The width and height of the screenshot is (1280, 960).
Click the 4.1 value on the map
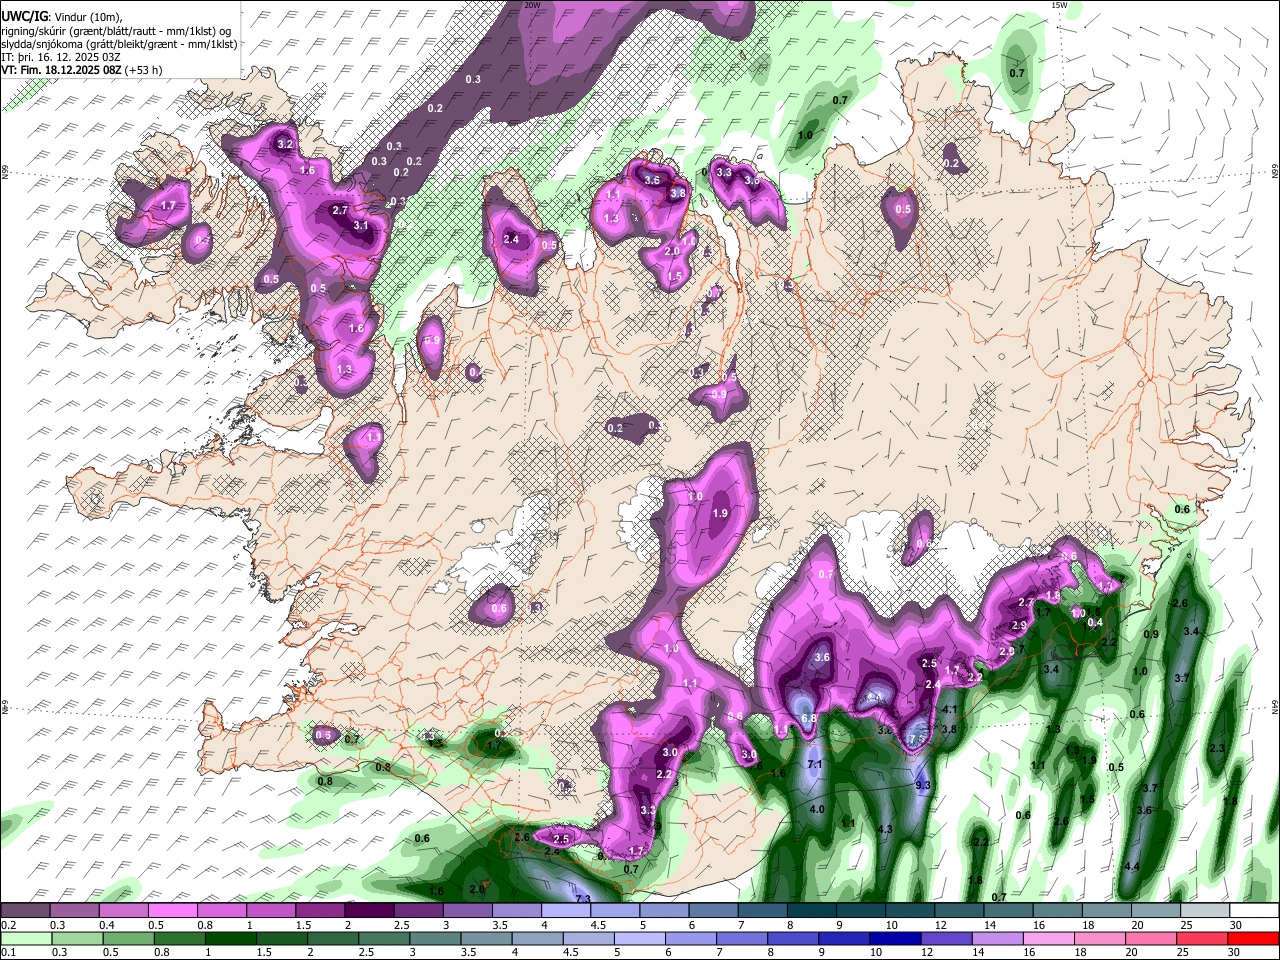(950, 710)
